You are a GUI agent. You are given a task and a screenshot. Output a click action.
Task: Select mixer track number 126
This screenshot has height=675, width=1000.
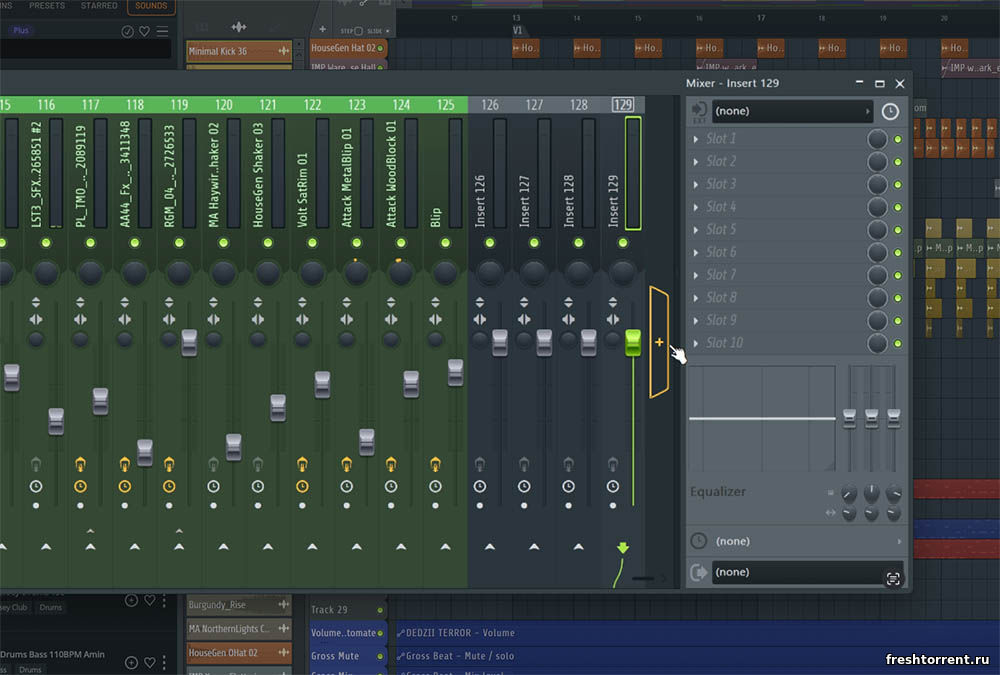coord(490,105)
